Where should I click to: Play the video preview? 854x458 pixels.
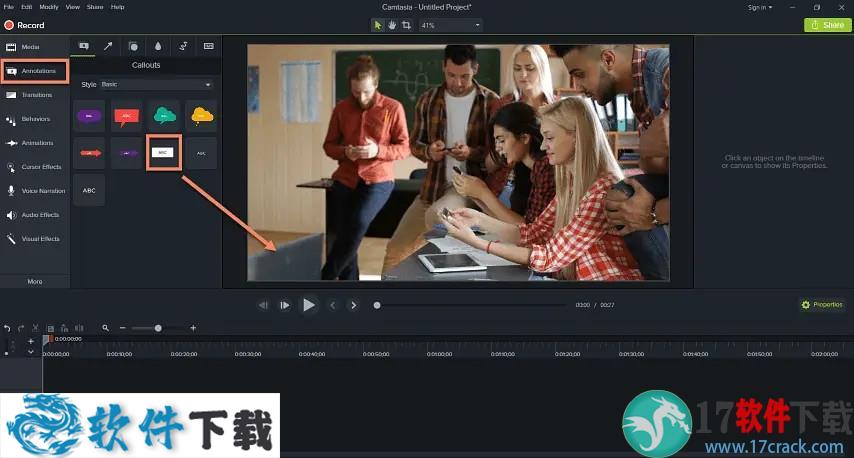point(308,305)
